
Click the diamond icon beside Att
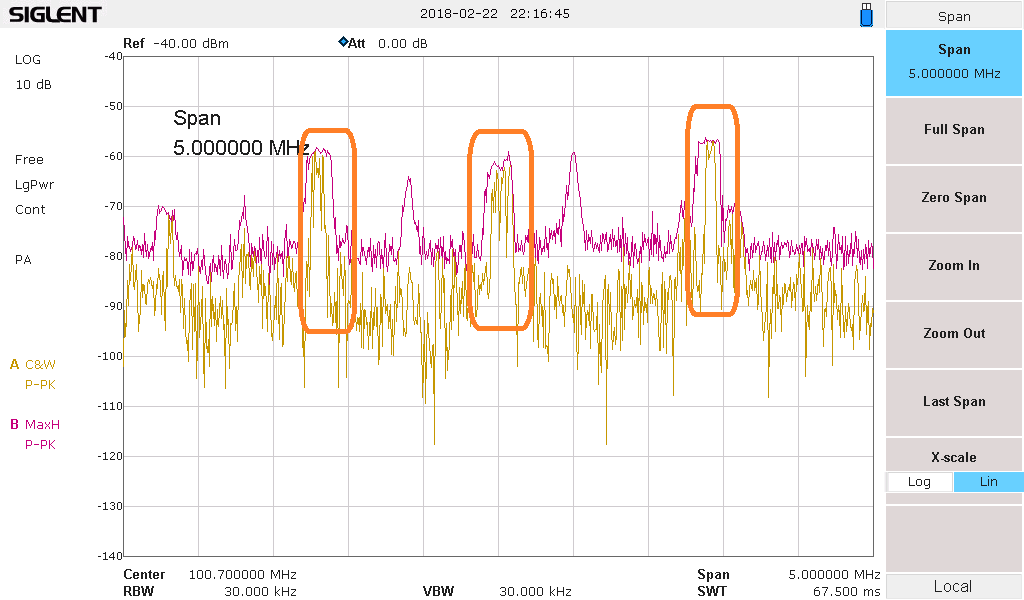coord(343,42)
